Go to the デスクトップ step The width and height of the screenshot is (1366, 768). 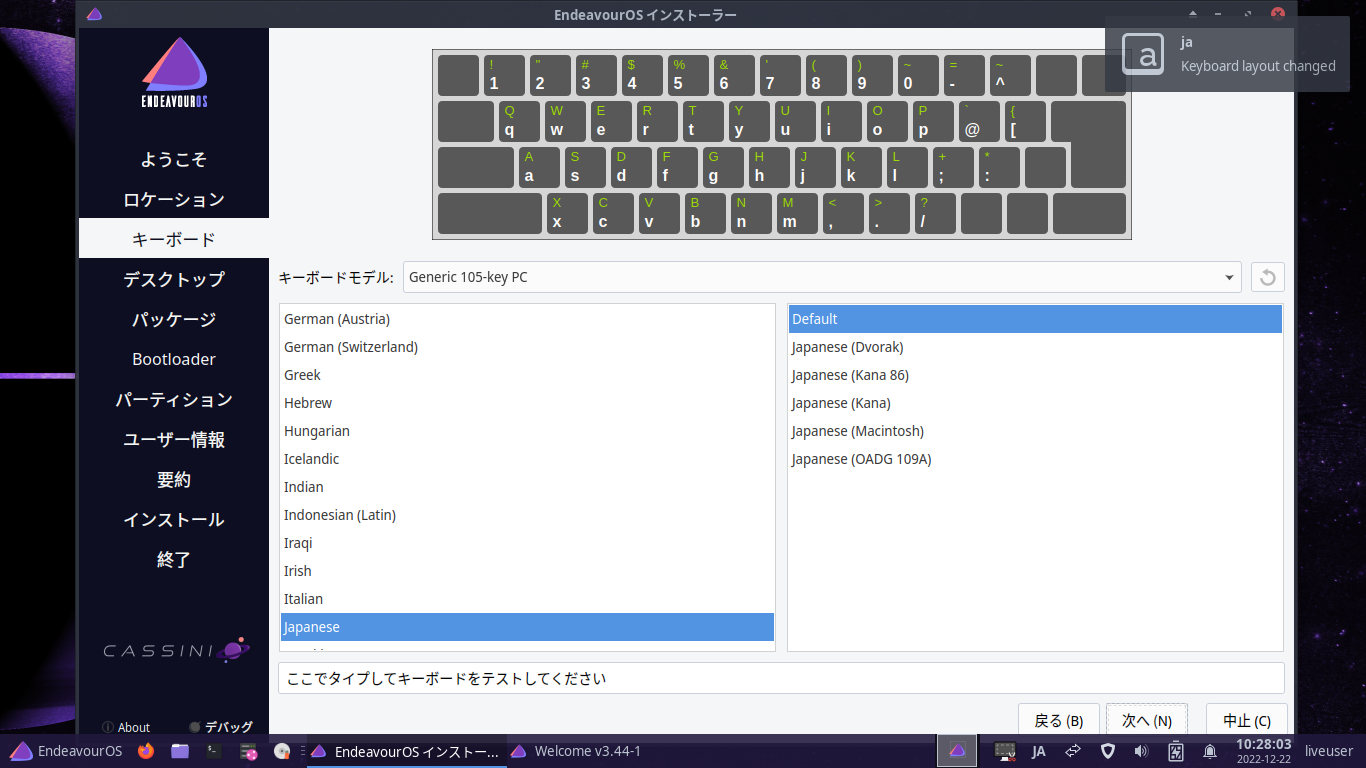tap(174, 279)
